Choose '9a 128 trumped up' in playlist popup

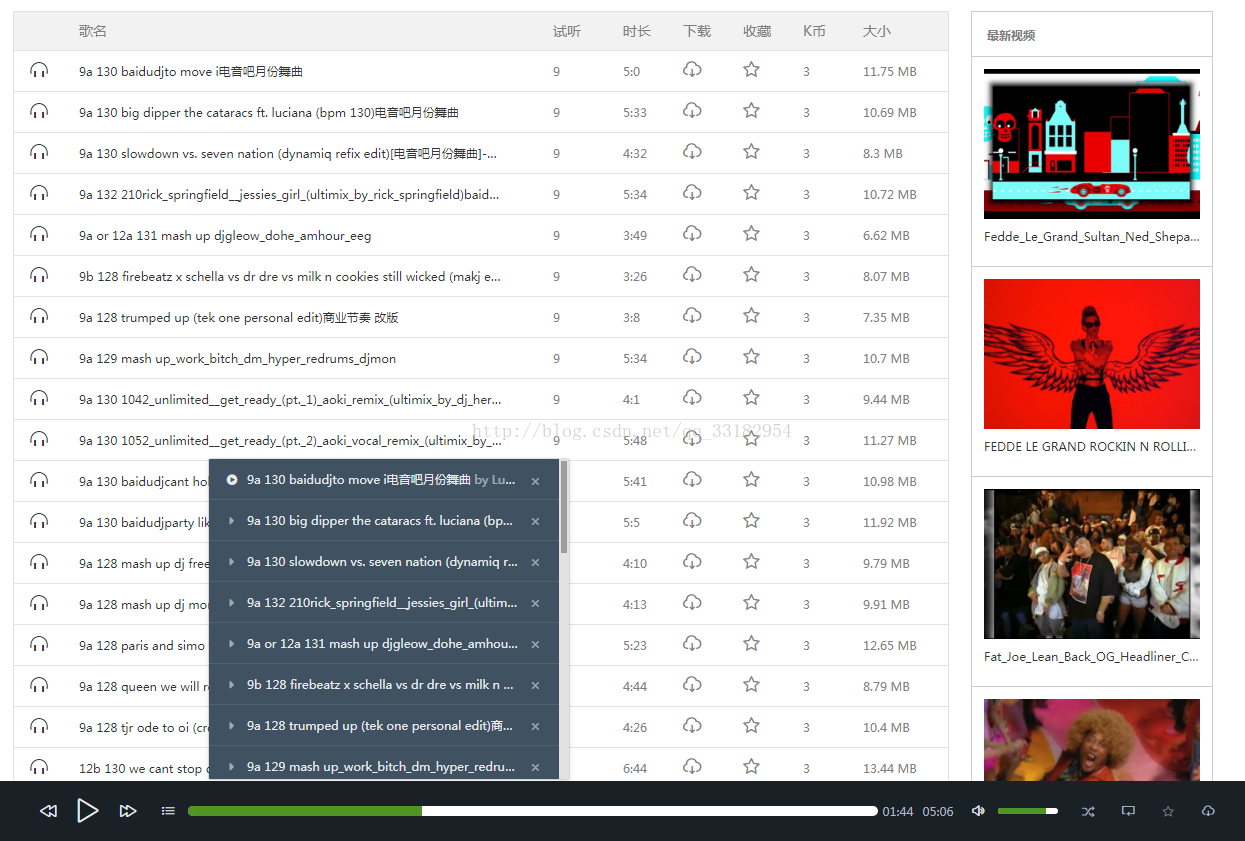(x=380, y=726)
